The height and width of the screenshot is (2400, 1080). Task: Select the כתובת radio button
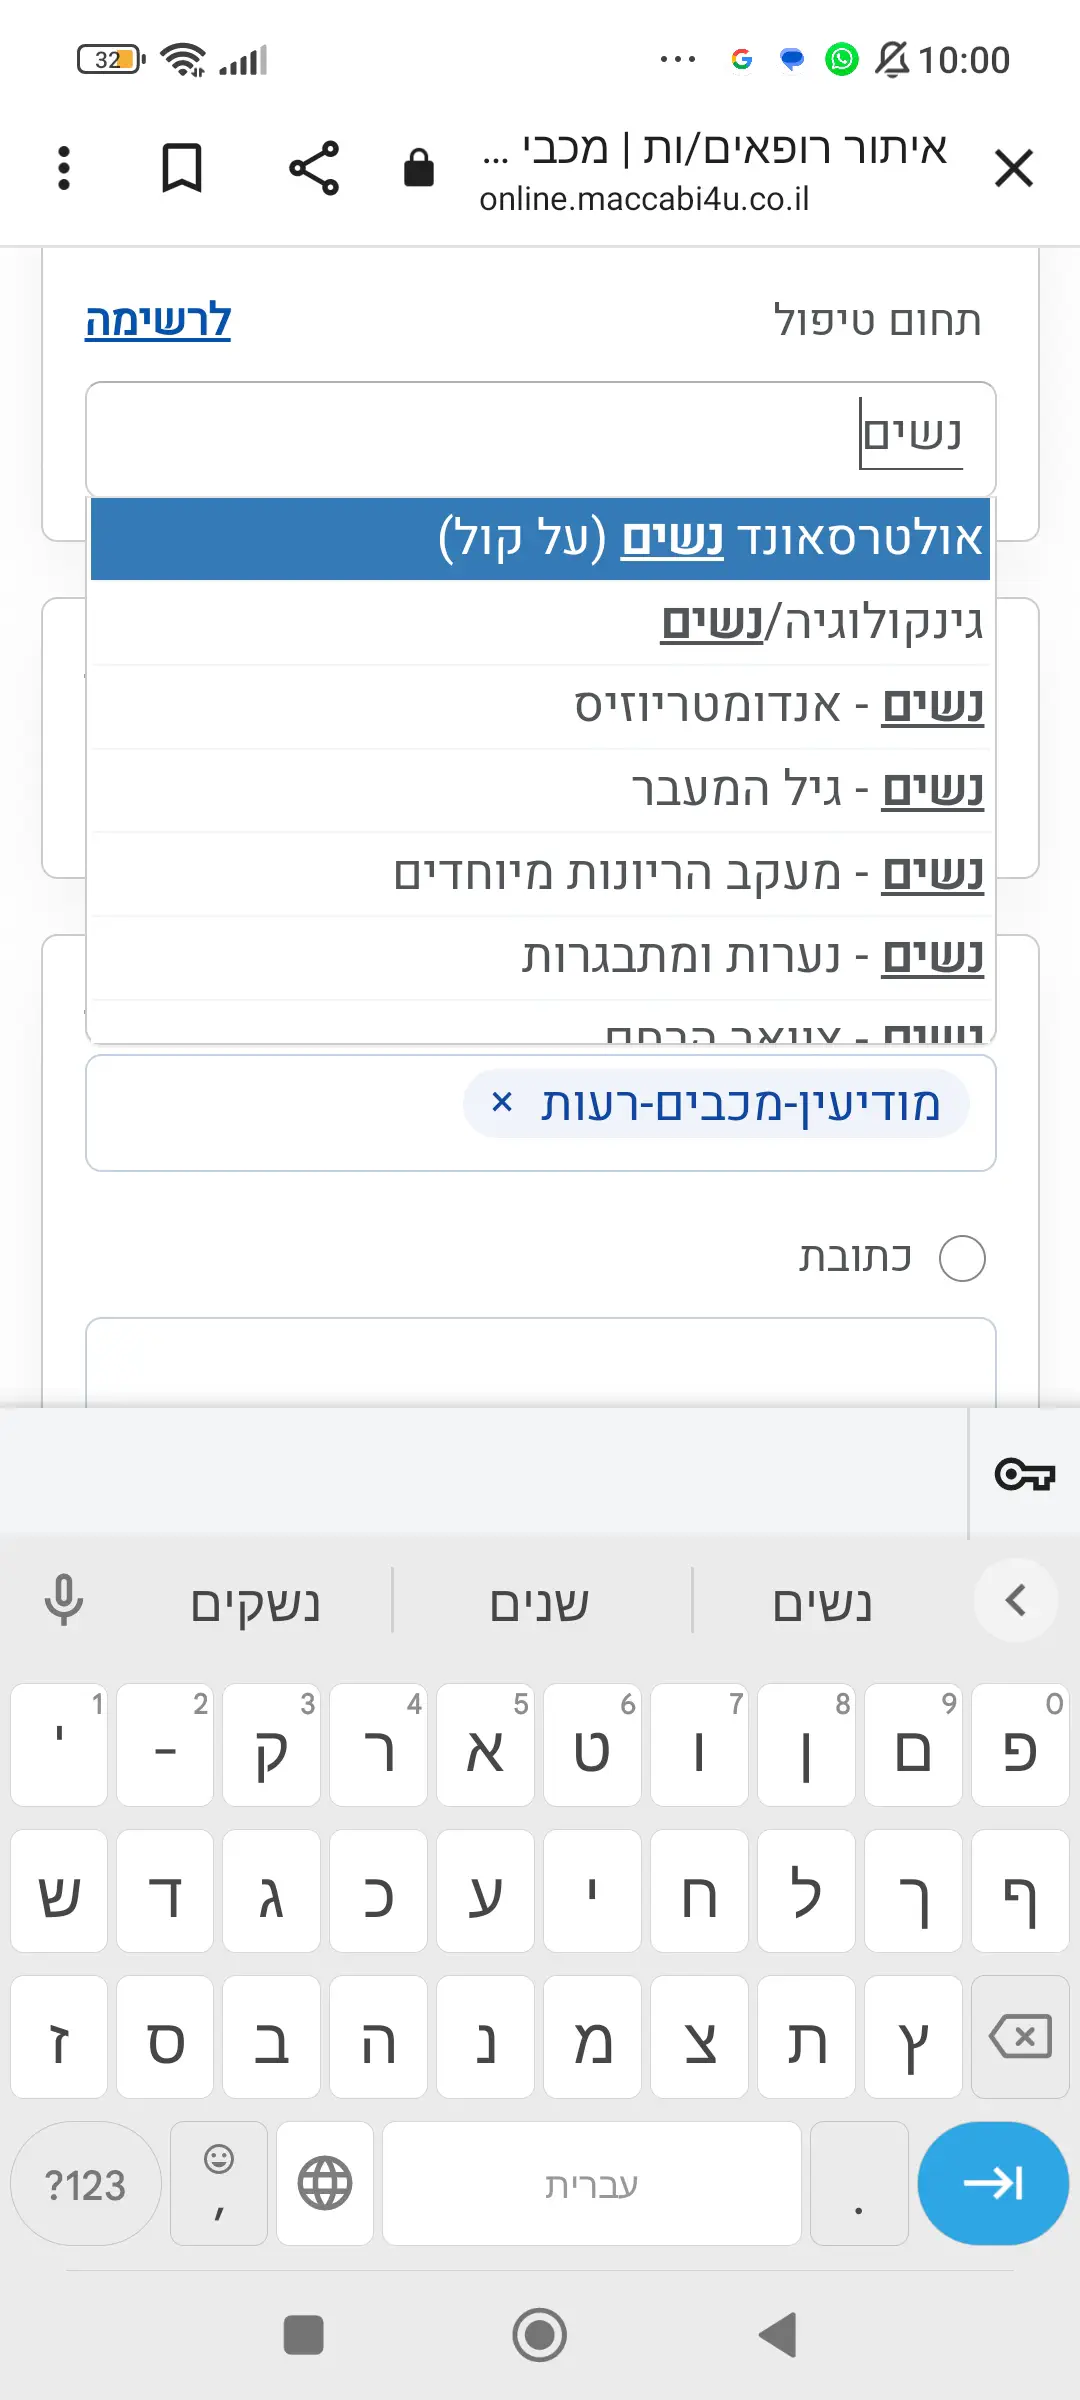click(962, 1258)
